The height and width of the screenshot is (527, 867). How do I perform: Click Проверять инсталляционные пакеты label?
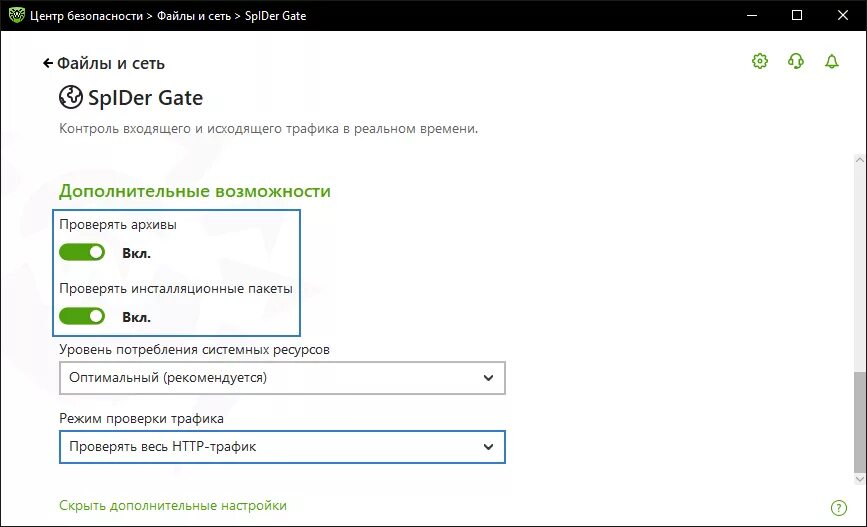click(x=176, y=289)
